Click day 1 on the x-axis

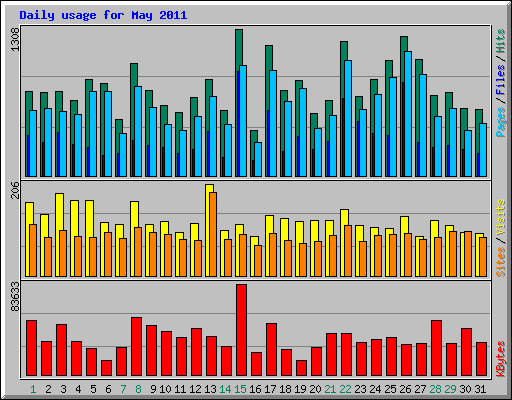33,389
